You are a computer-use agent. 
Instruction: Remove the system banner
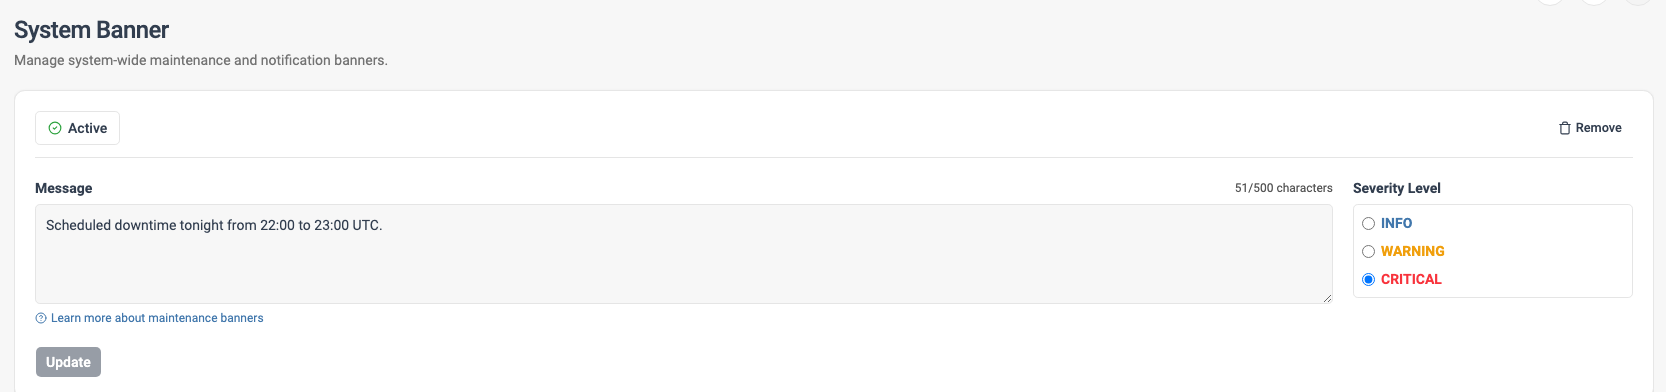click(1590, 128)
